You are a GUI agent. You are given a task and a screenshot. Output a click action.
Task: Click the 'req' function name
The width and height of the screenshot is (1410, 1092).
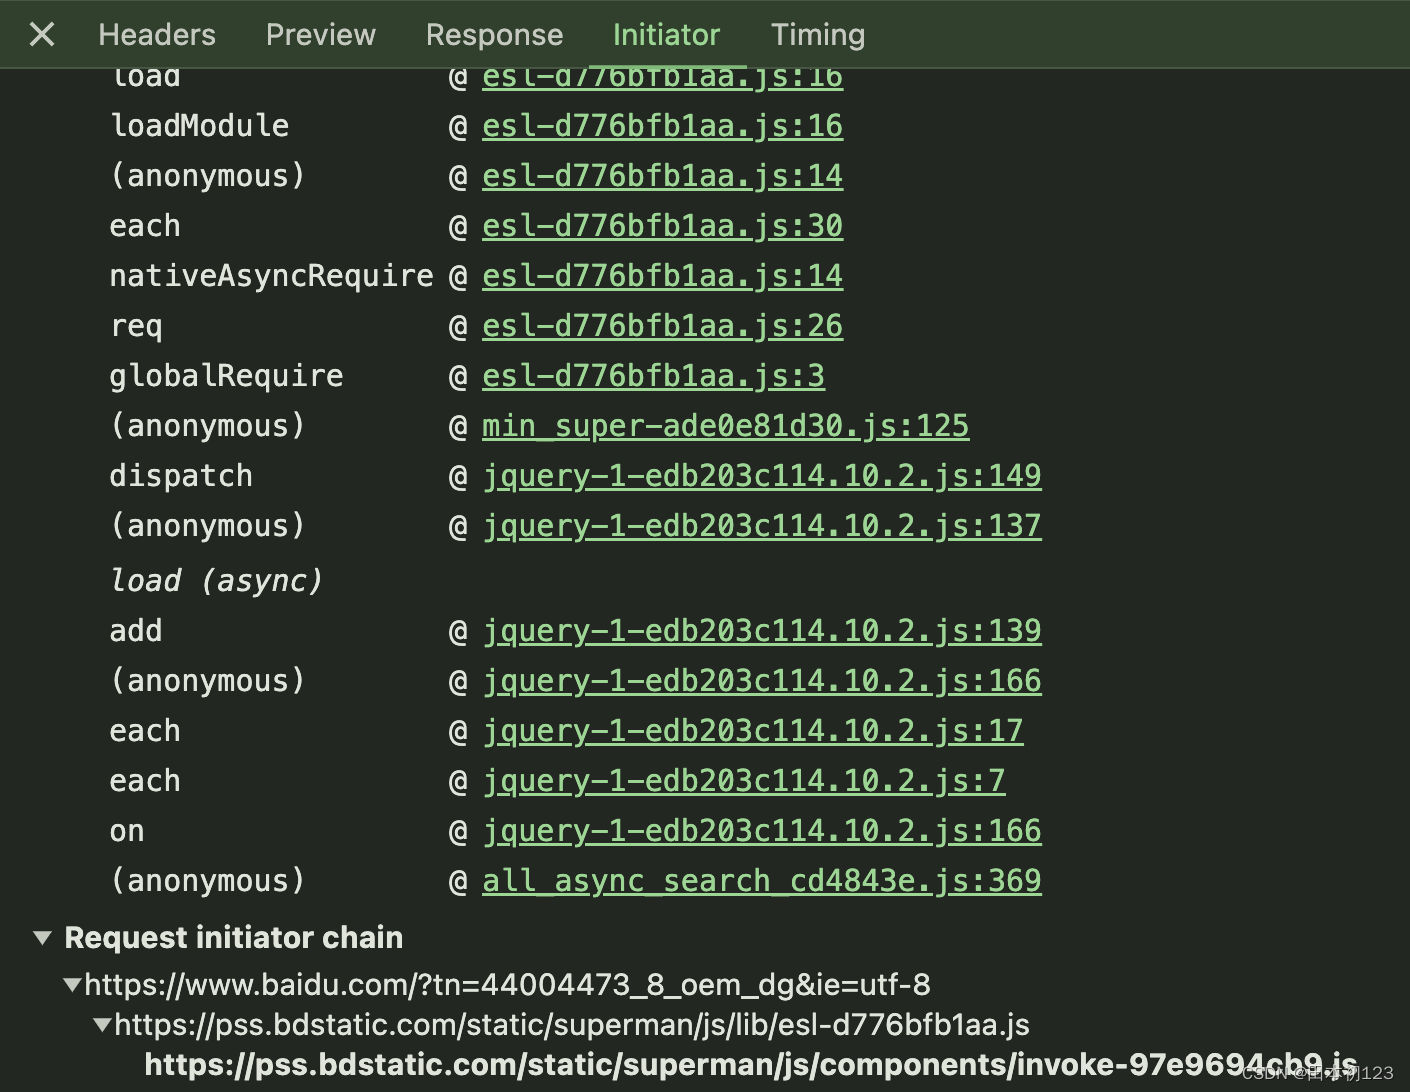point(136,326)
